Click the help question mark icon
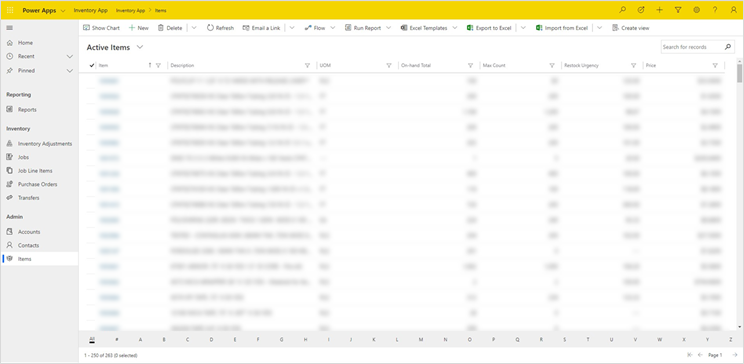This screenshot has height=364, width=744. (x=715, y=10)
